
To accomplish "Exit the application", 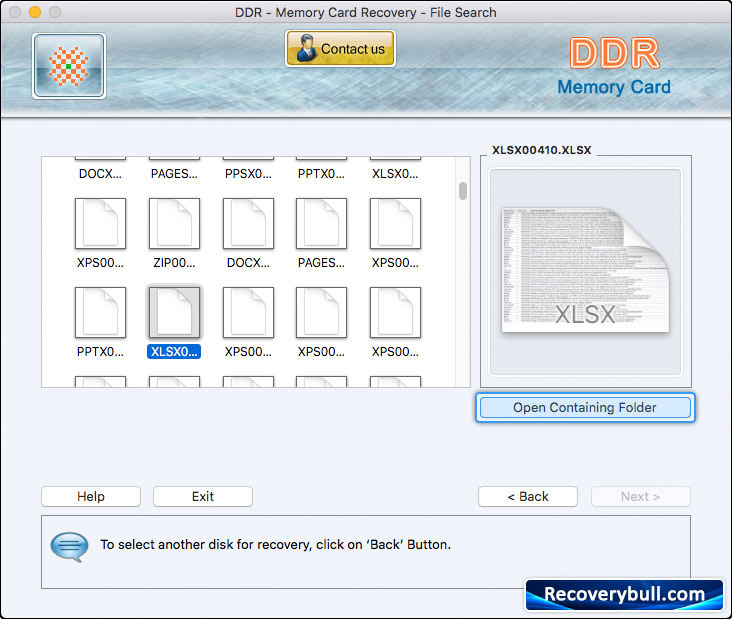I will click(x=203, y=496).
